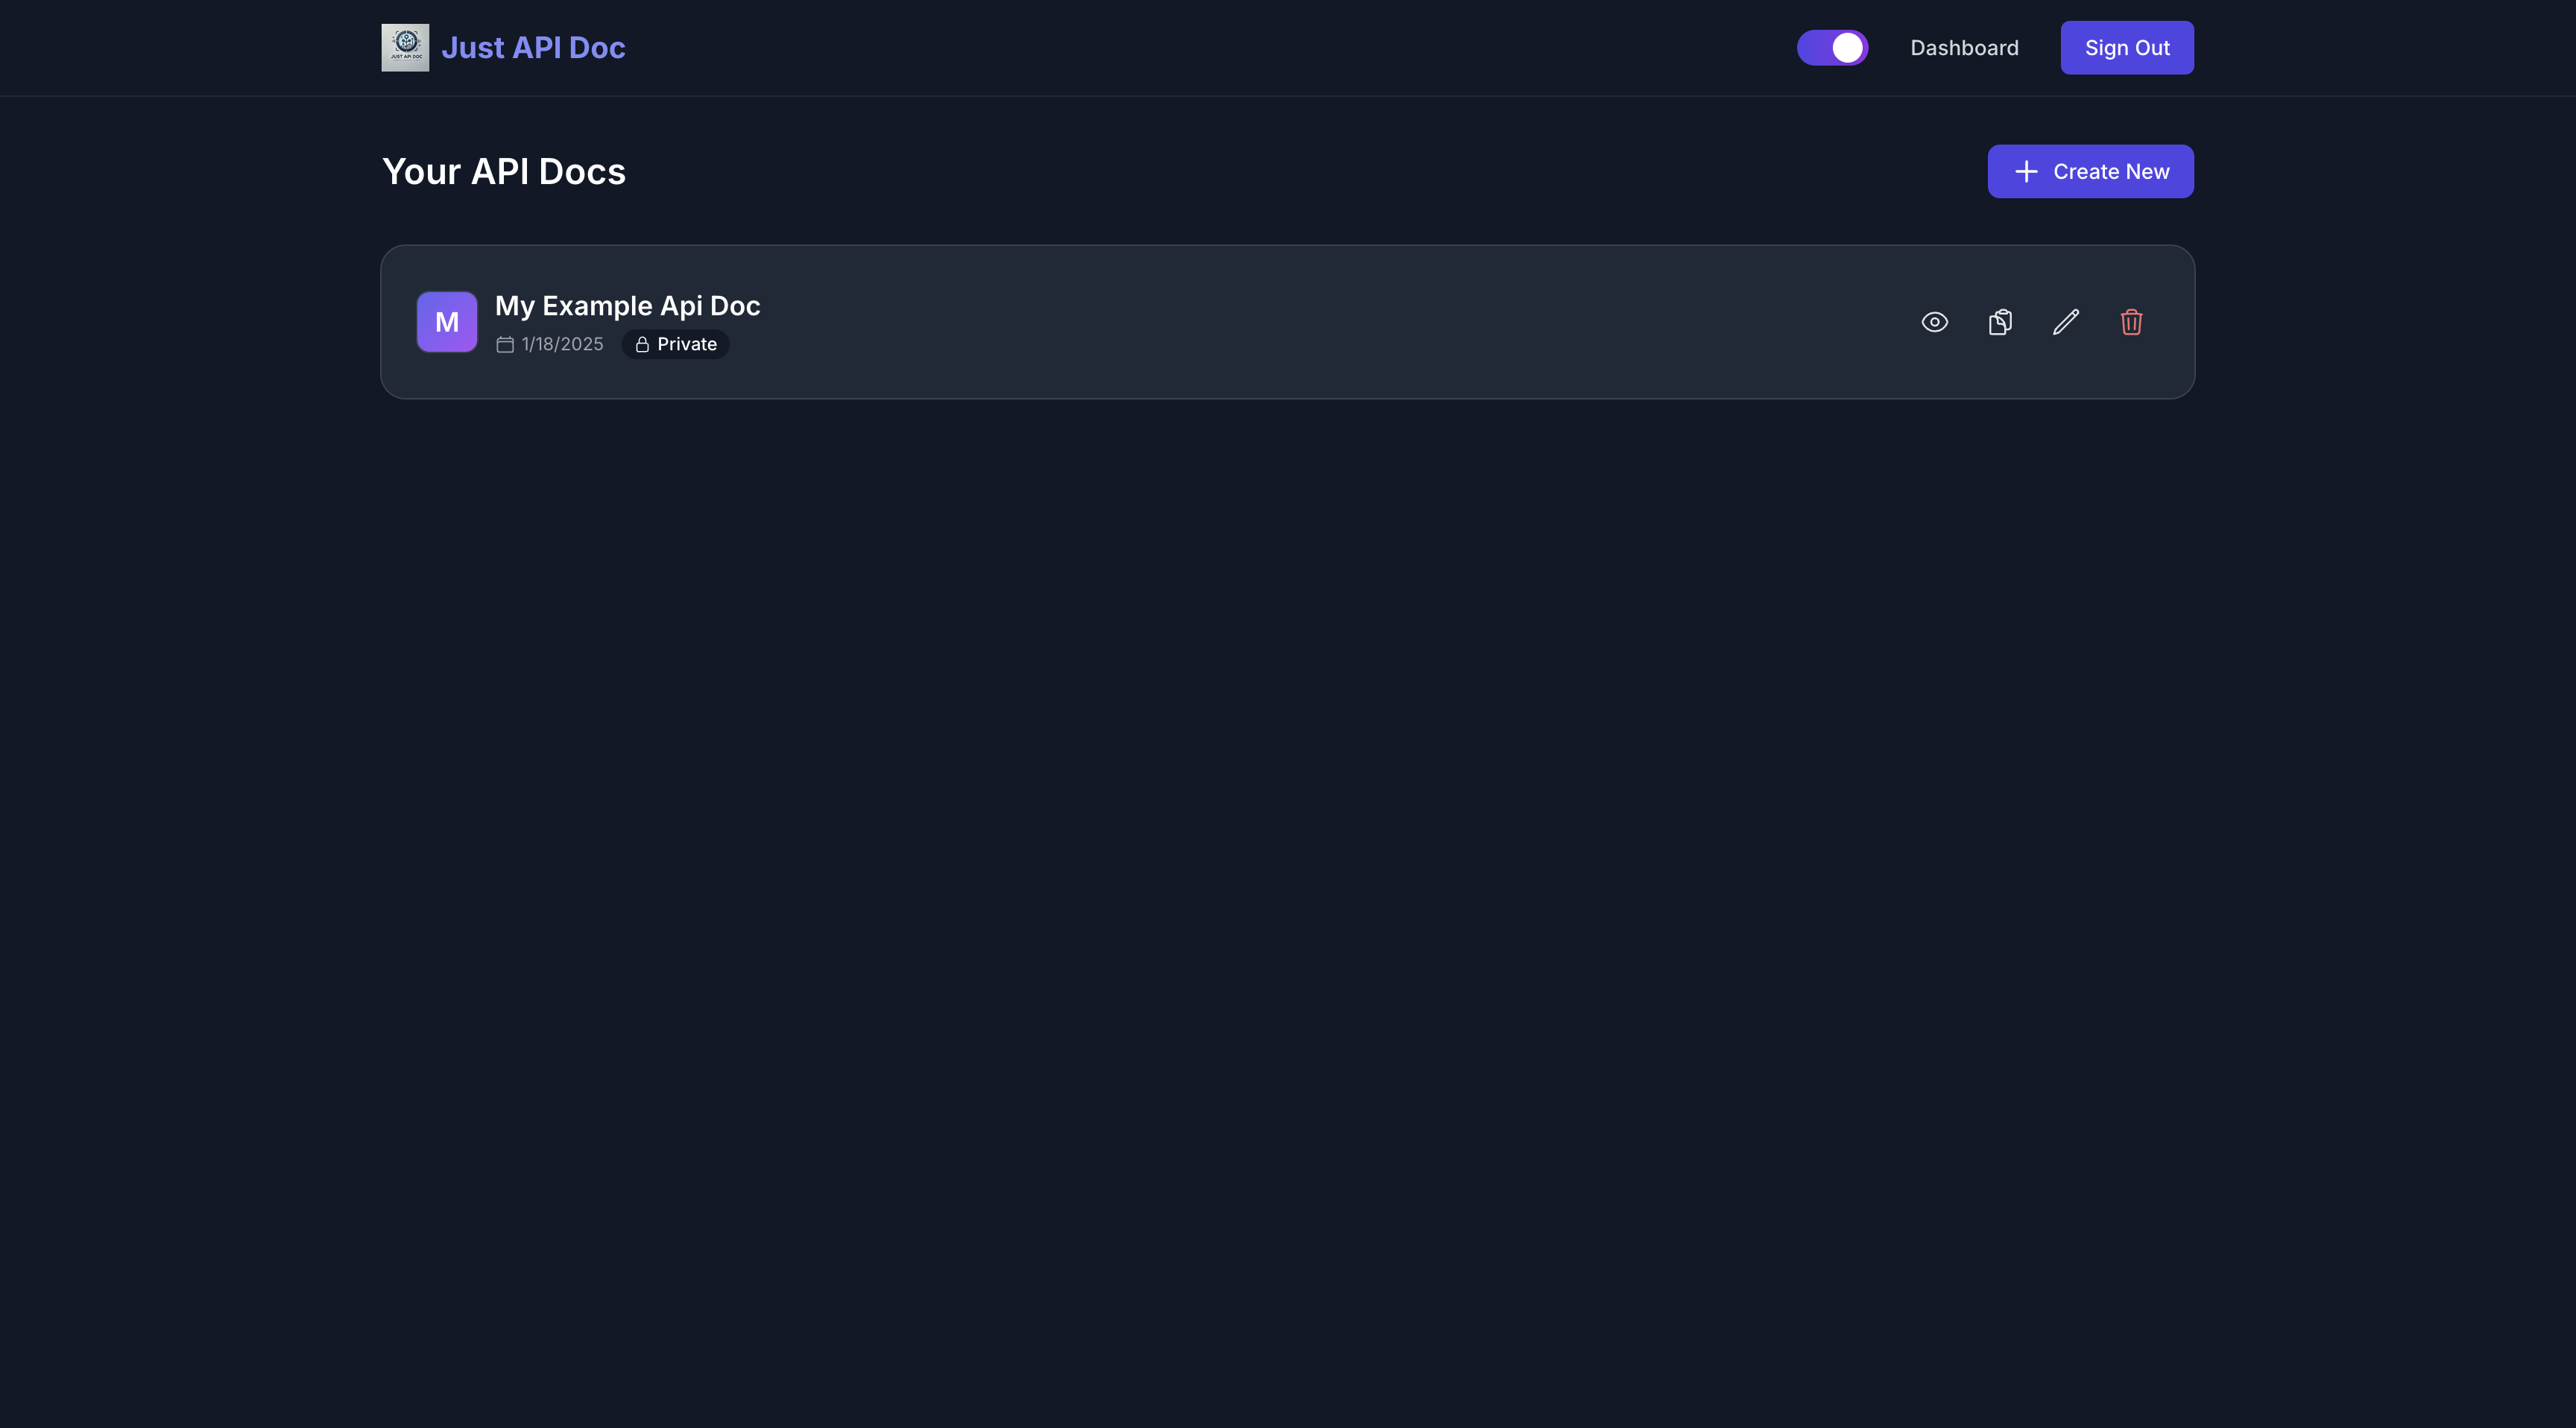This screenshot has height=1428, width=2576.
Task: Click the Create New button label
Action: [2111, 172]
